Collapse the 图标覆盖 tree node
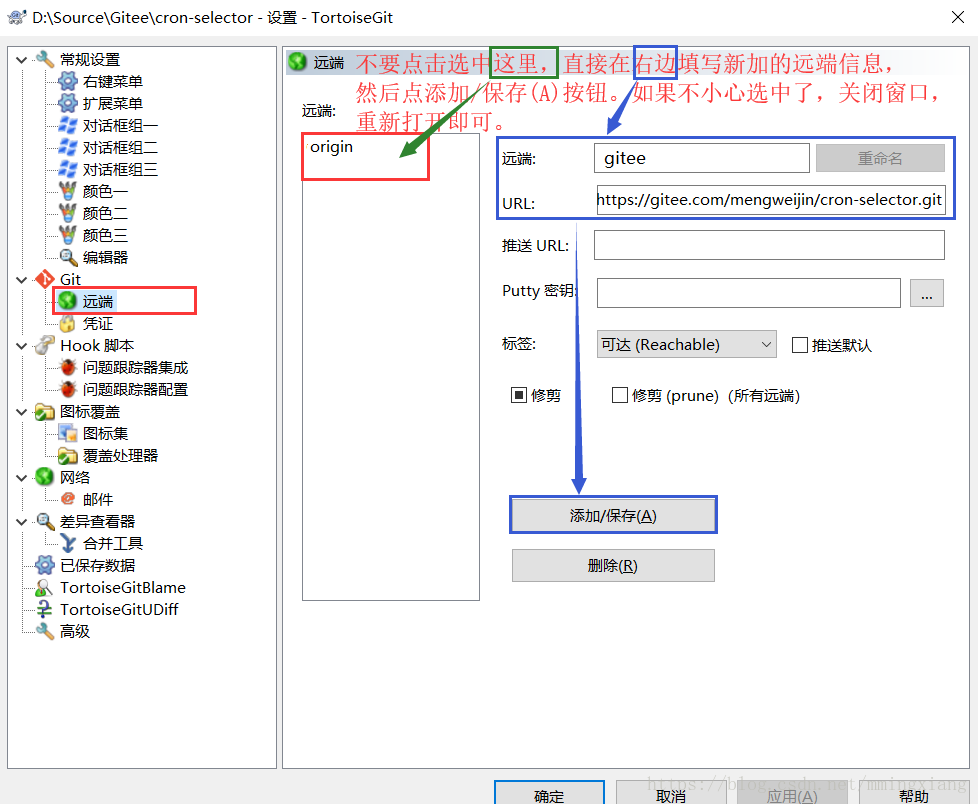Image resolution: width=978 pixels, height=804 pixels. 21,412
